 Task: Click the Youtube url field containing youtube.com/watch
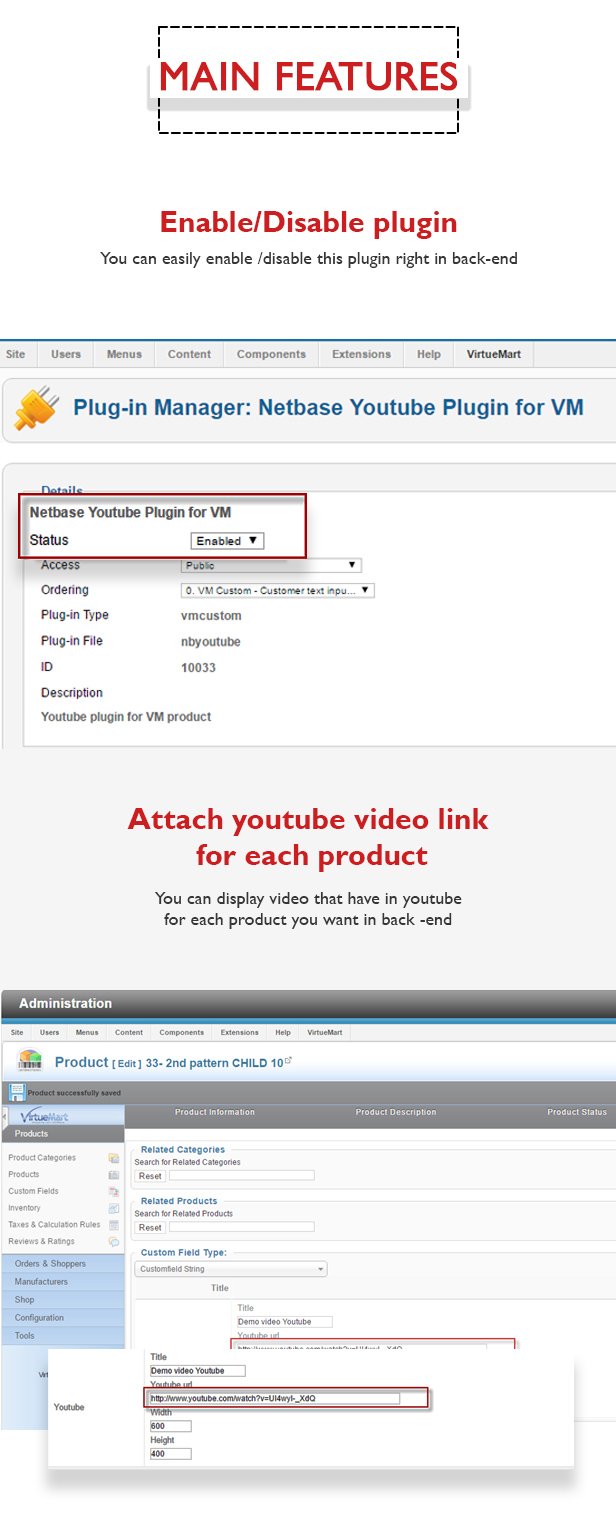[x=274, y=1398]
